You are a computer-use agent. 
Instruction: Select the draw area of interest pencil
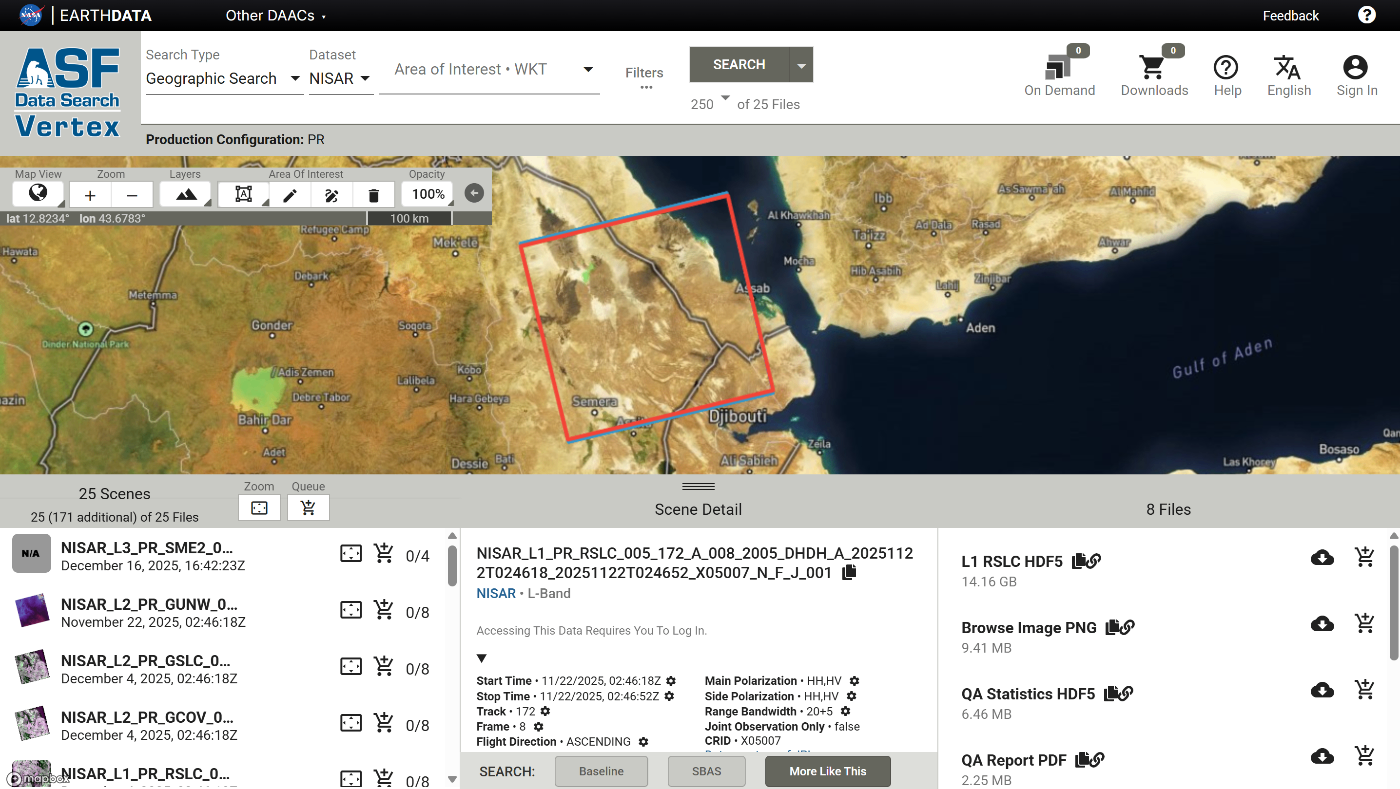290,195
